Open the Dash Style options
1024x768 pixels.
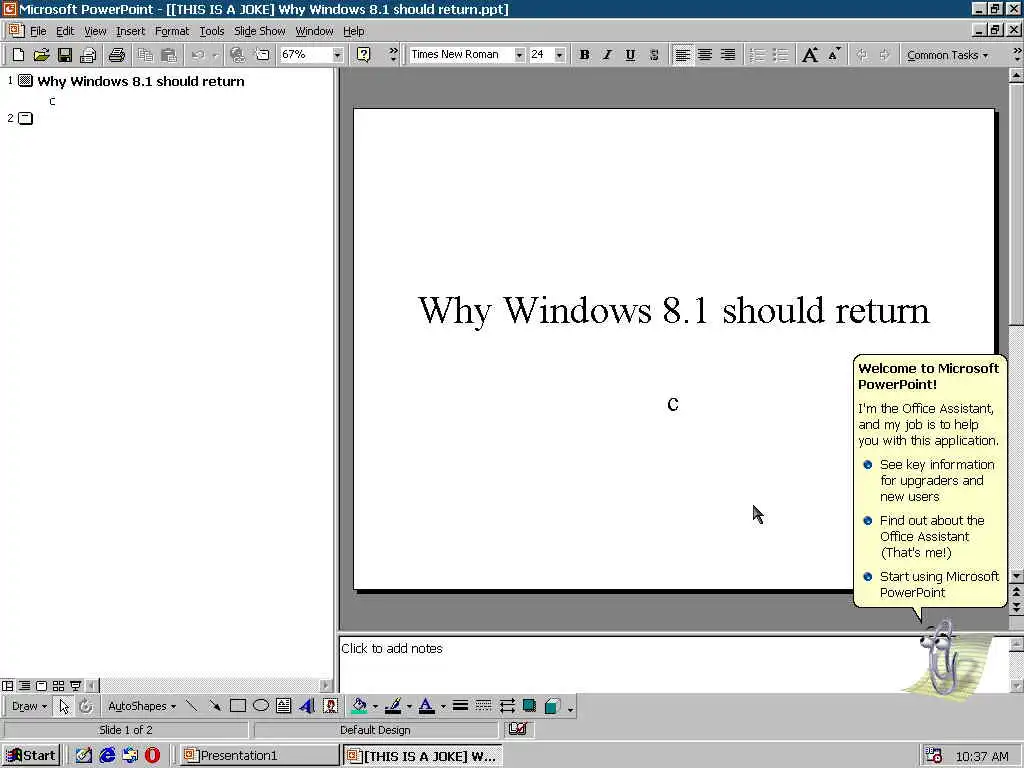click(x=483, y=706)
